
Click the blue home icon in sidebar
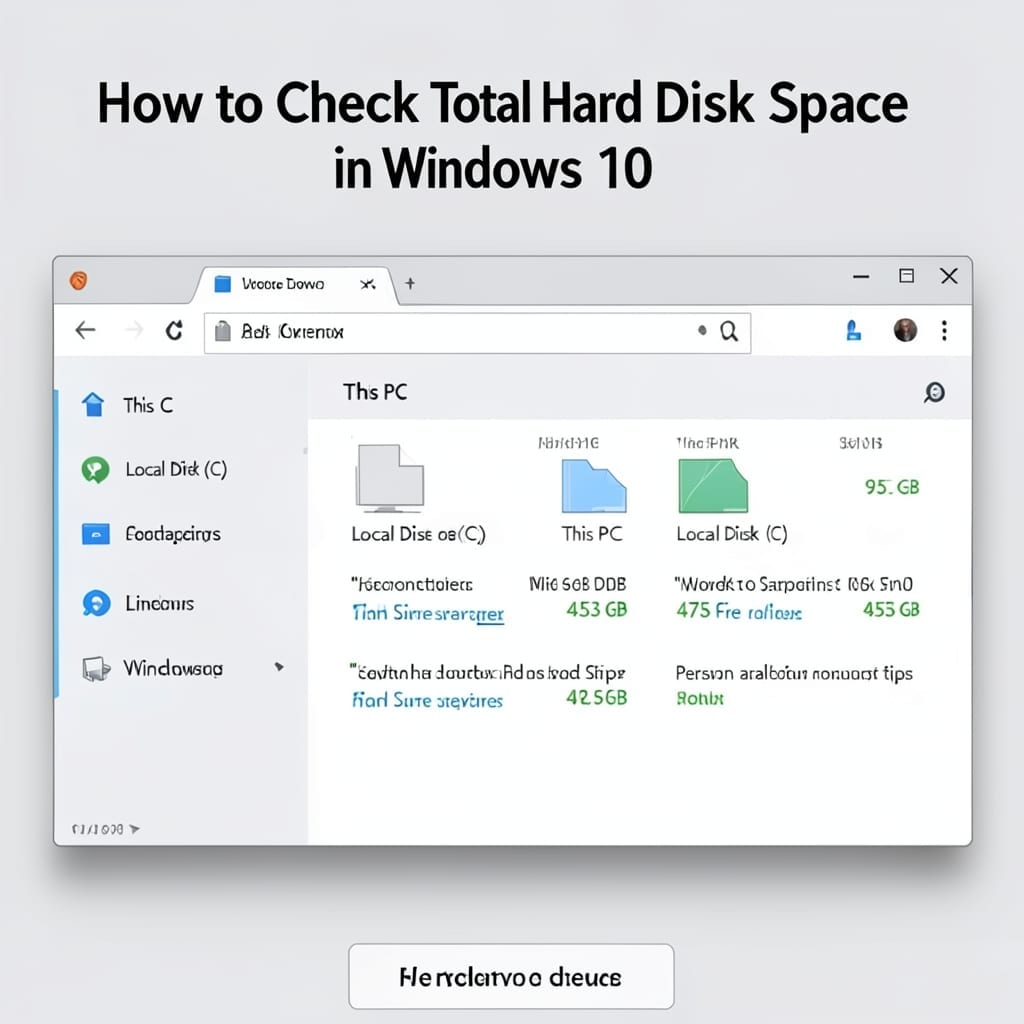(93, 404)
